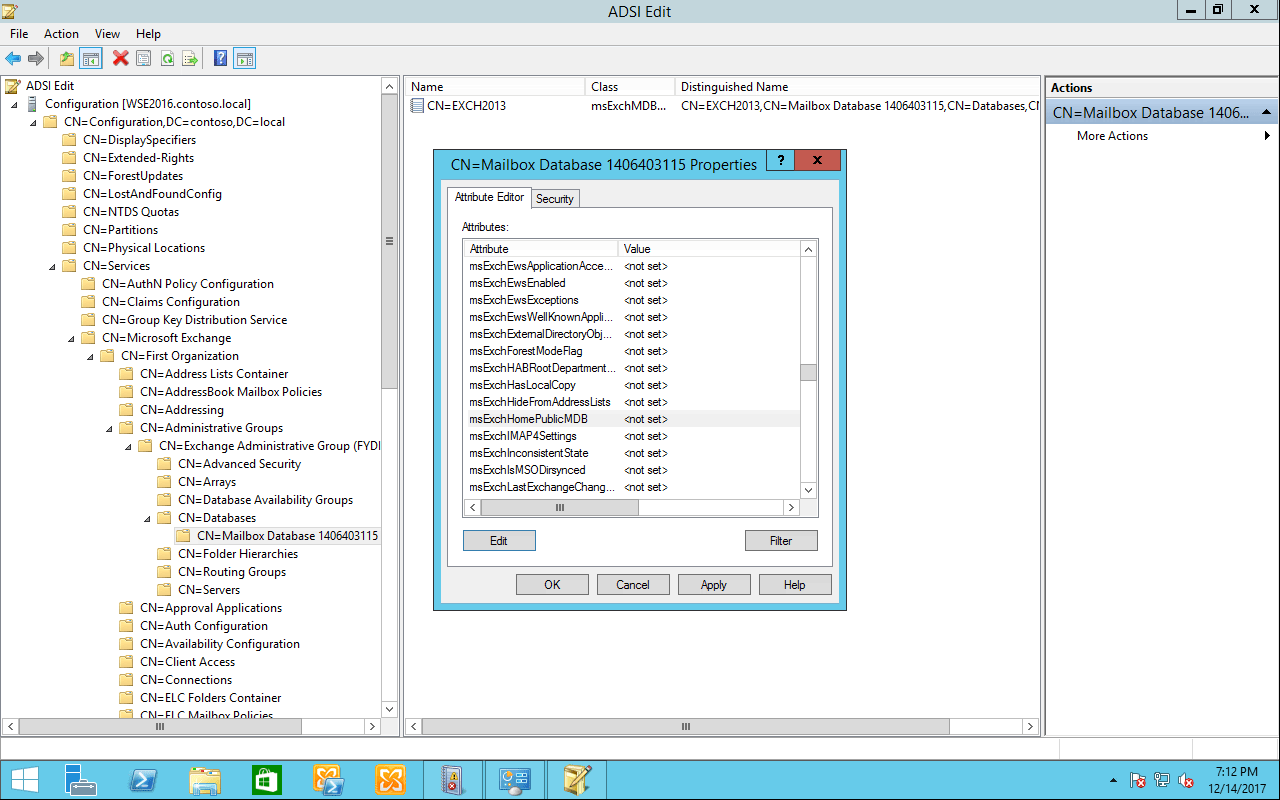Go up one level using folder arrow icon

[67, 58]
